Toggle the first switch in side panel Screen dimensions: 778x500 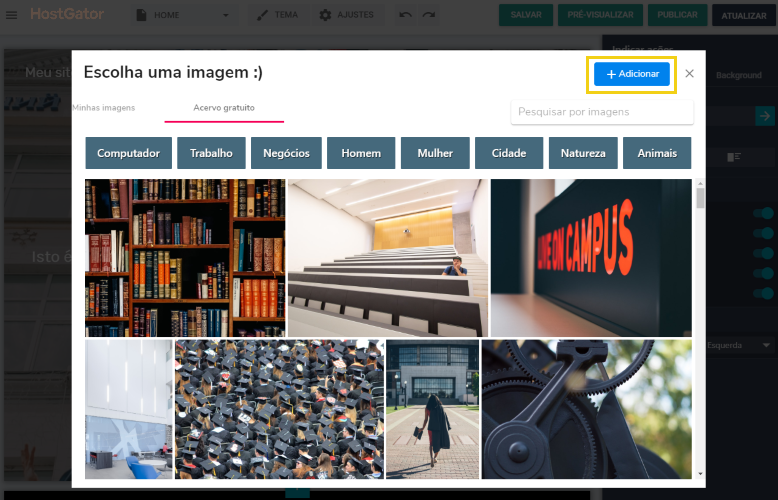763,213
